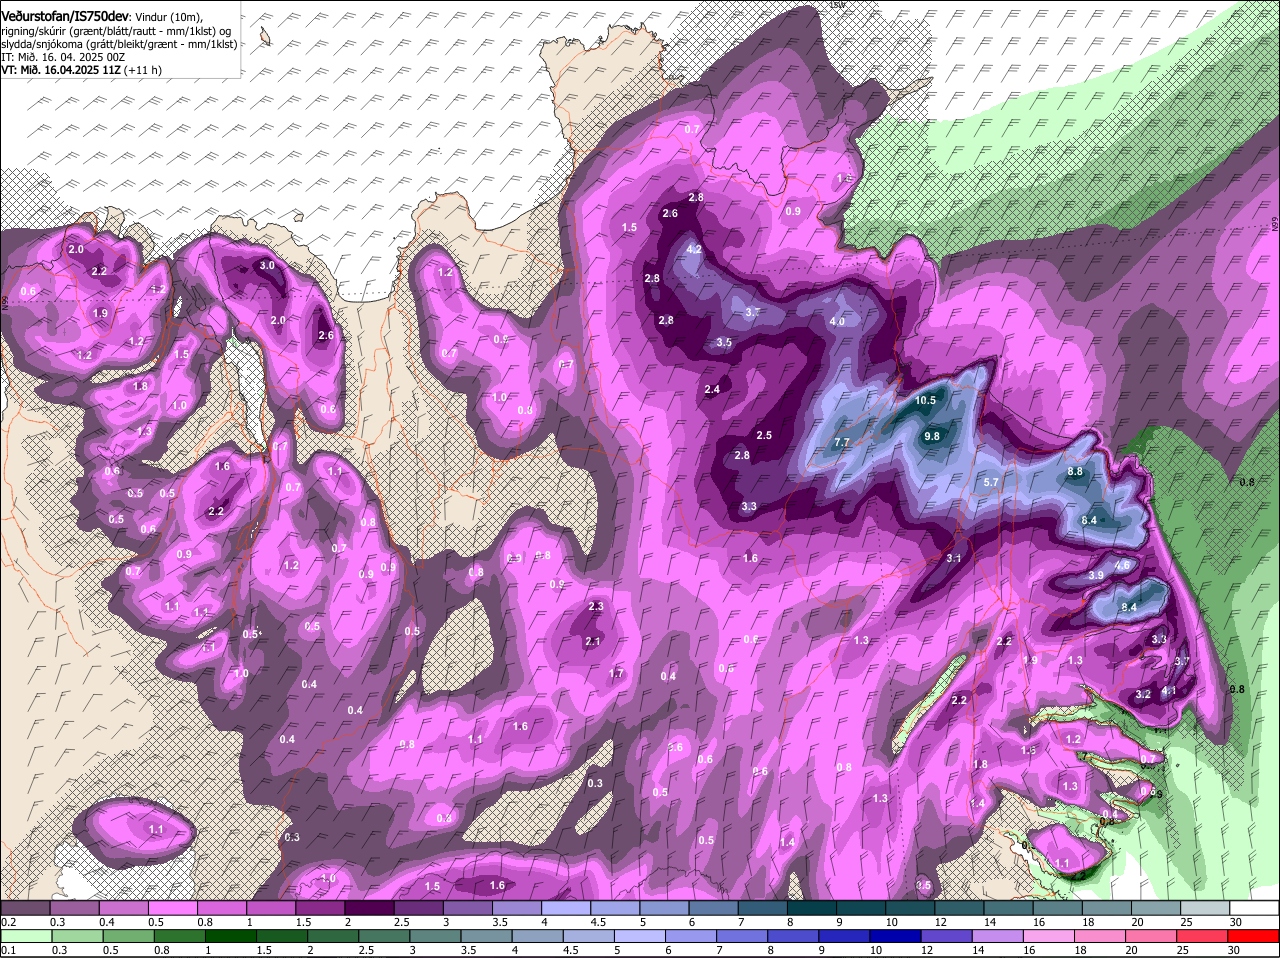This screenshot has height=958, width=1280.
Task: Pick the snow scale swatch between 0.2 and 0.3
Action: (24, 907)
